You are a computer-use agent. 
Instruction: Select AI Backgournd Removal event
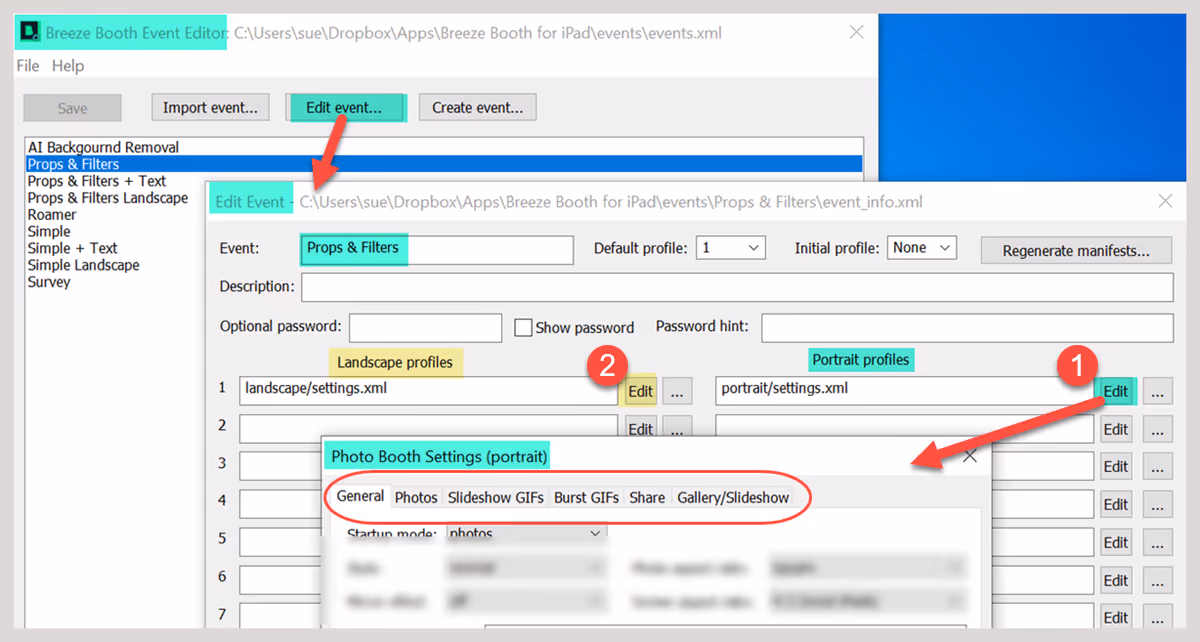click(103, 147)
